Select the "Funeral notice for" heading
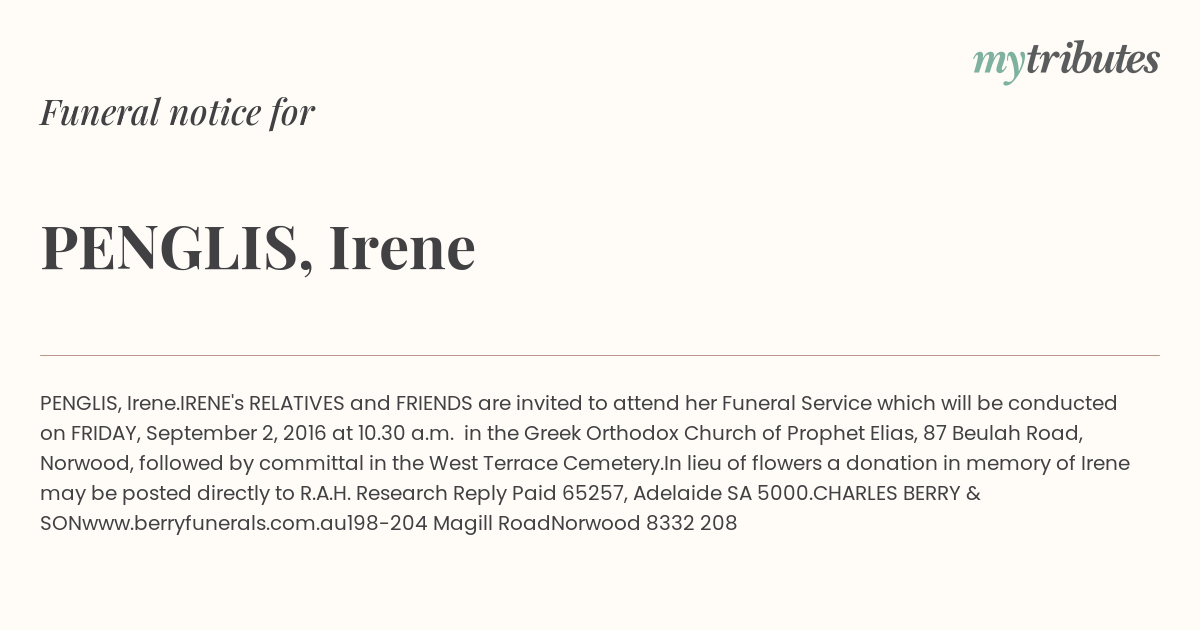This screenshot has width=1200, height=630. (x=177, y=112)
